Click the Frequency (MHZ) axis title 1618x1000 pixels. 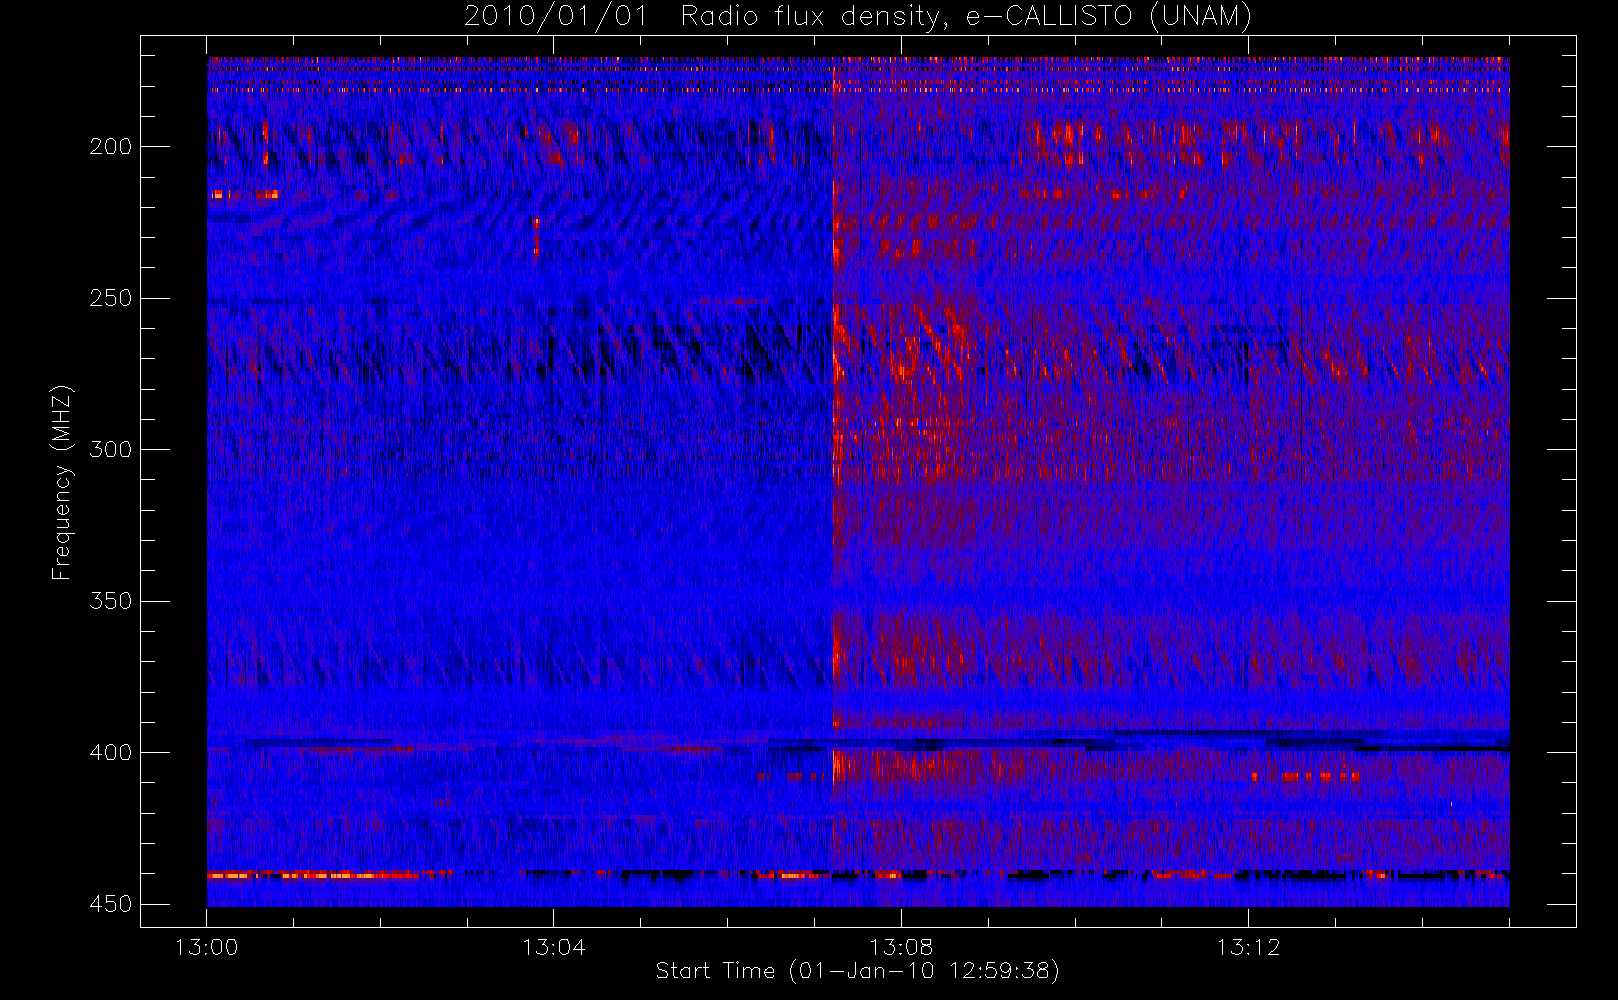(62, 482)
